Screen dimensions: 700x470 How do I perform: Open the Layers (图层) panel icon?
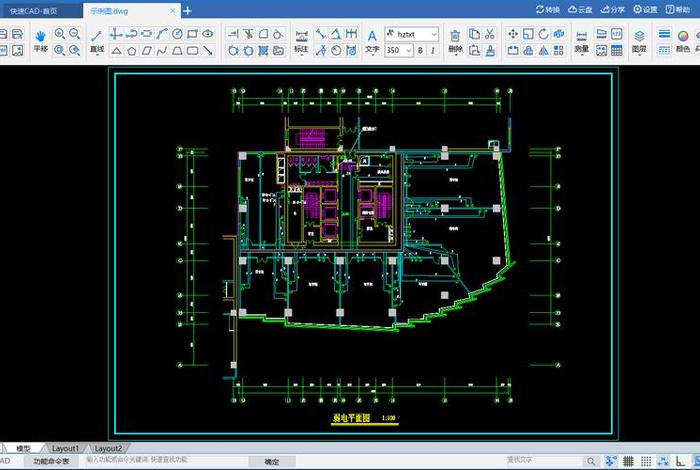pyautogui.click(x=639, y=39)
